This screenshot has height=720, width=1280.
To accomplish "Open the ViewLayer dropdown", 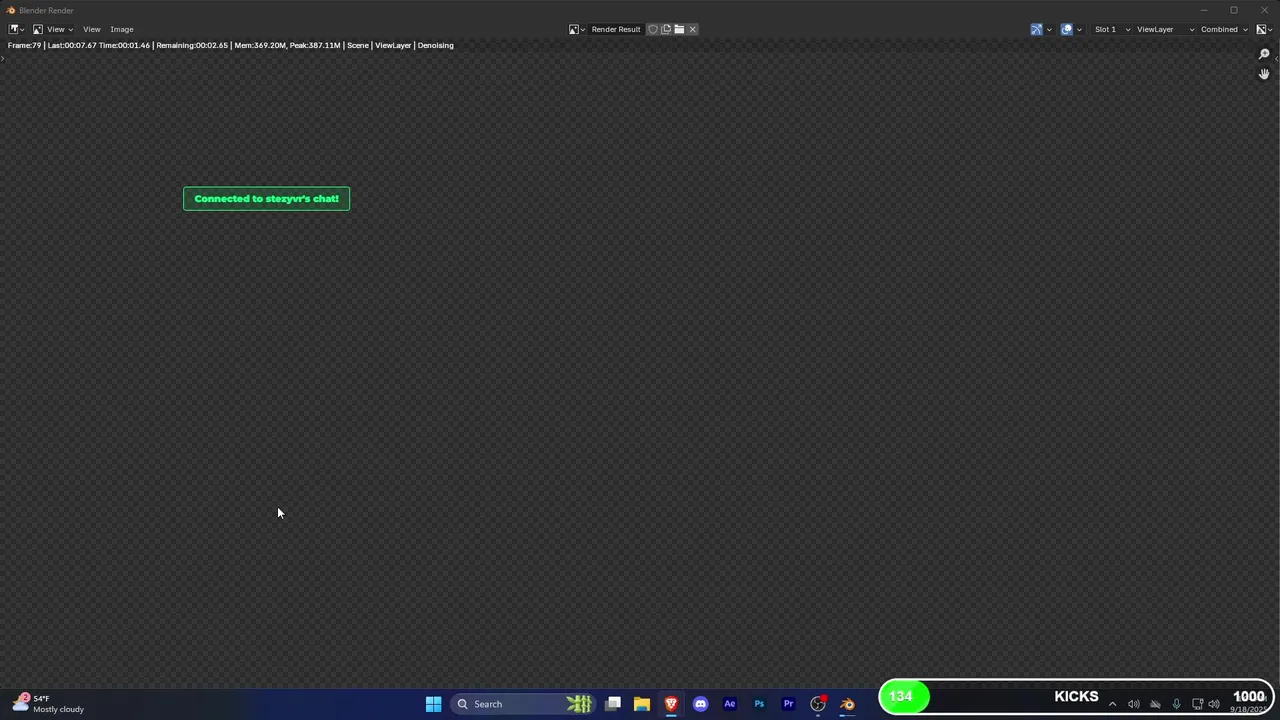I will point(1164,29).
